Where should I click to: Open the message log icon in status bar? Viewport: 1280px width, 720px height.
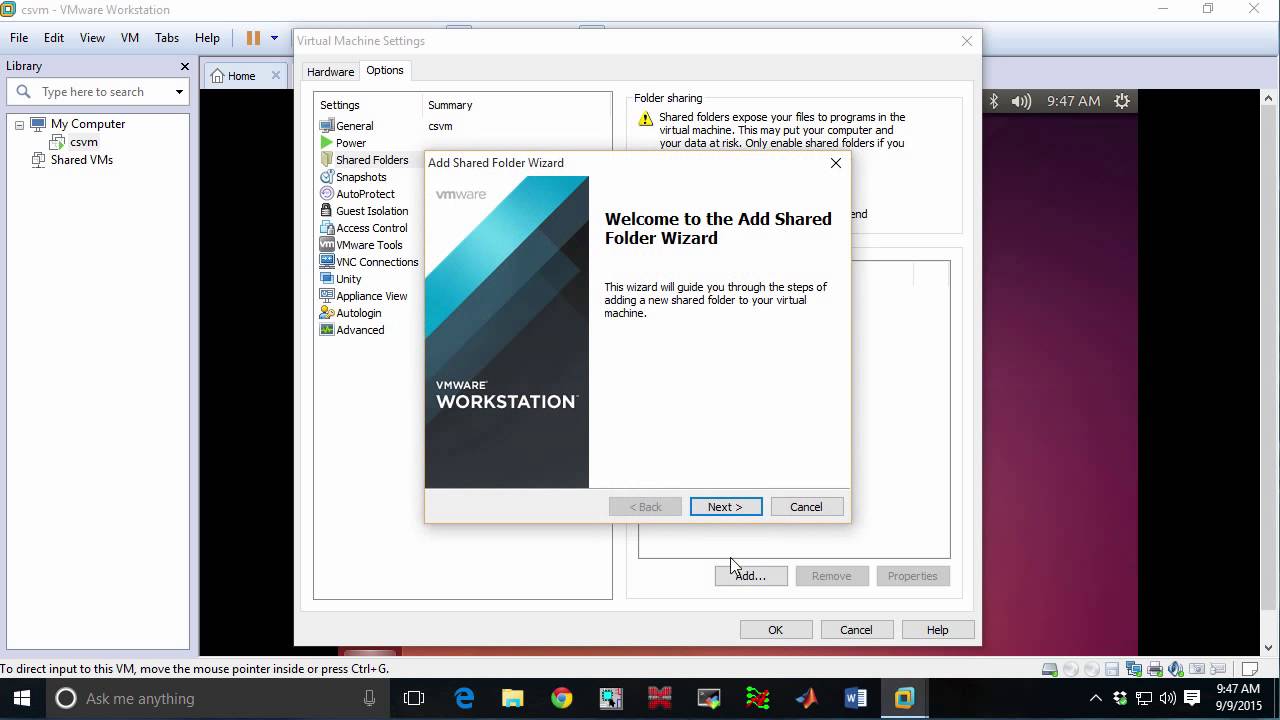coord(1249,669)
